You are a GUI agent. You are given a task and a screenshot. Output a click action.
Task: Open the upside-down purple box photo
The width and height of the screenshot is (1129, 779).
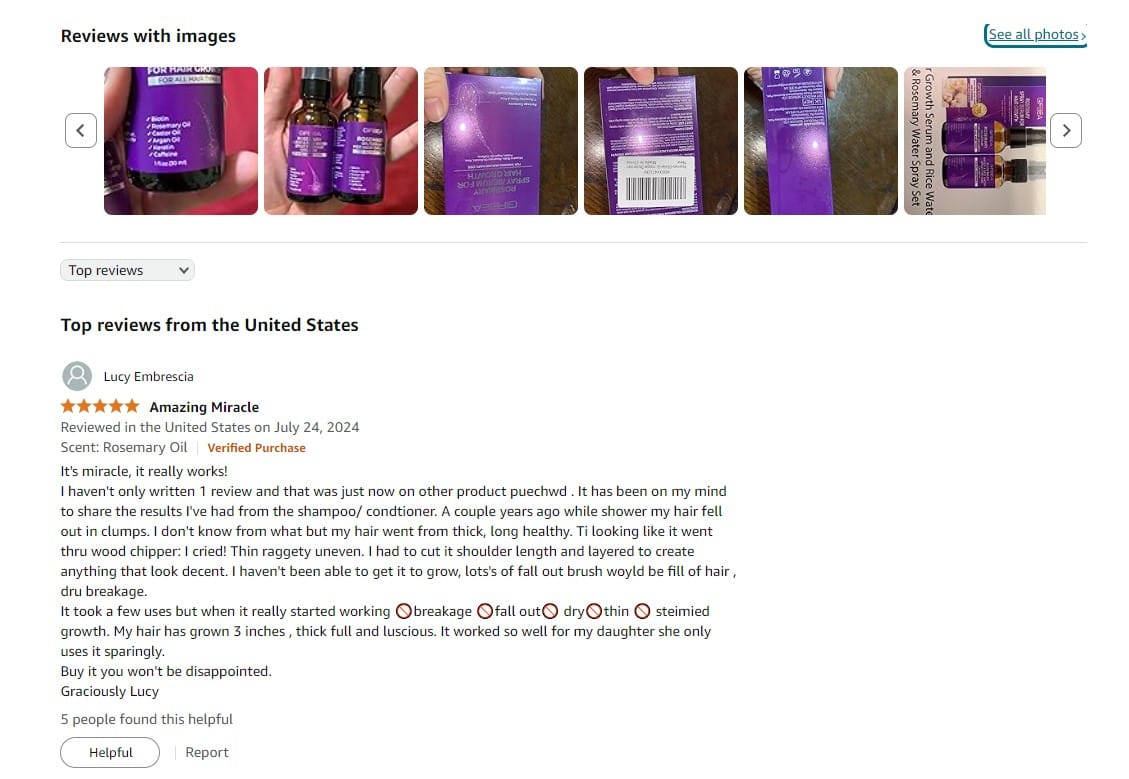click(500, 141)
